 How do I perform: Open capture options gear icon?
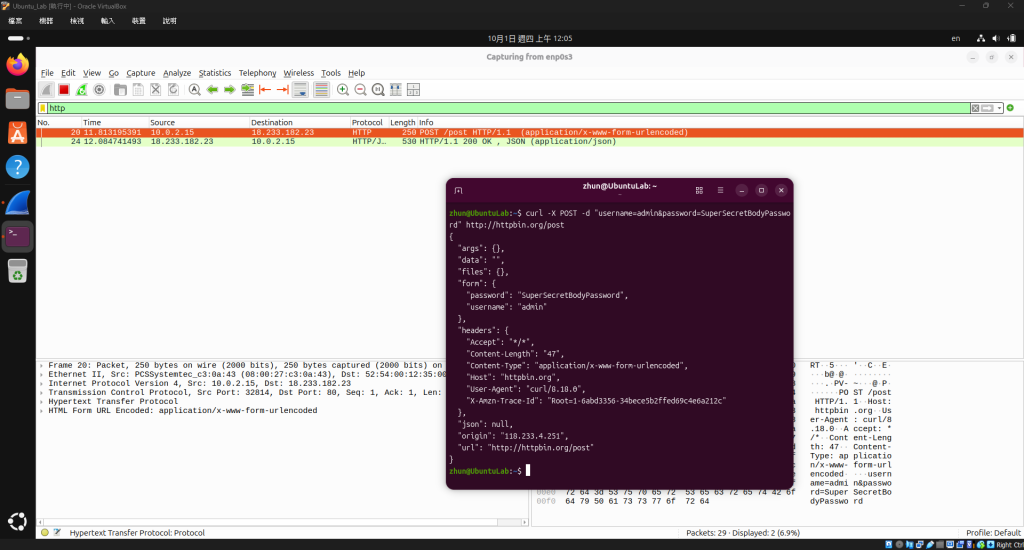click(x=99, y=89)
